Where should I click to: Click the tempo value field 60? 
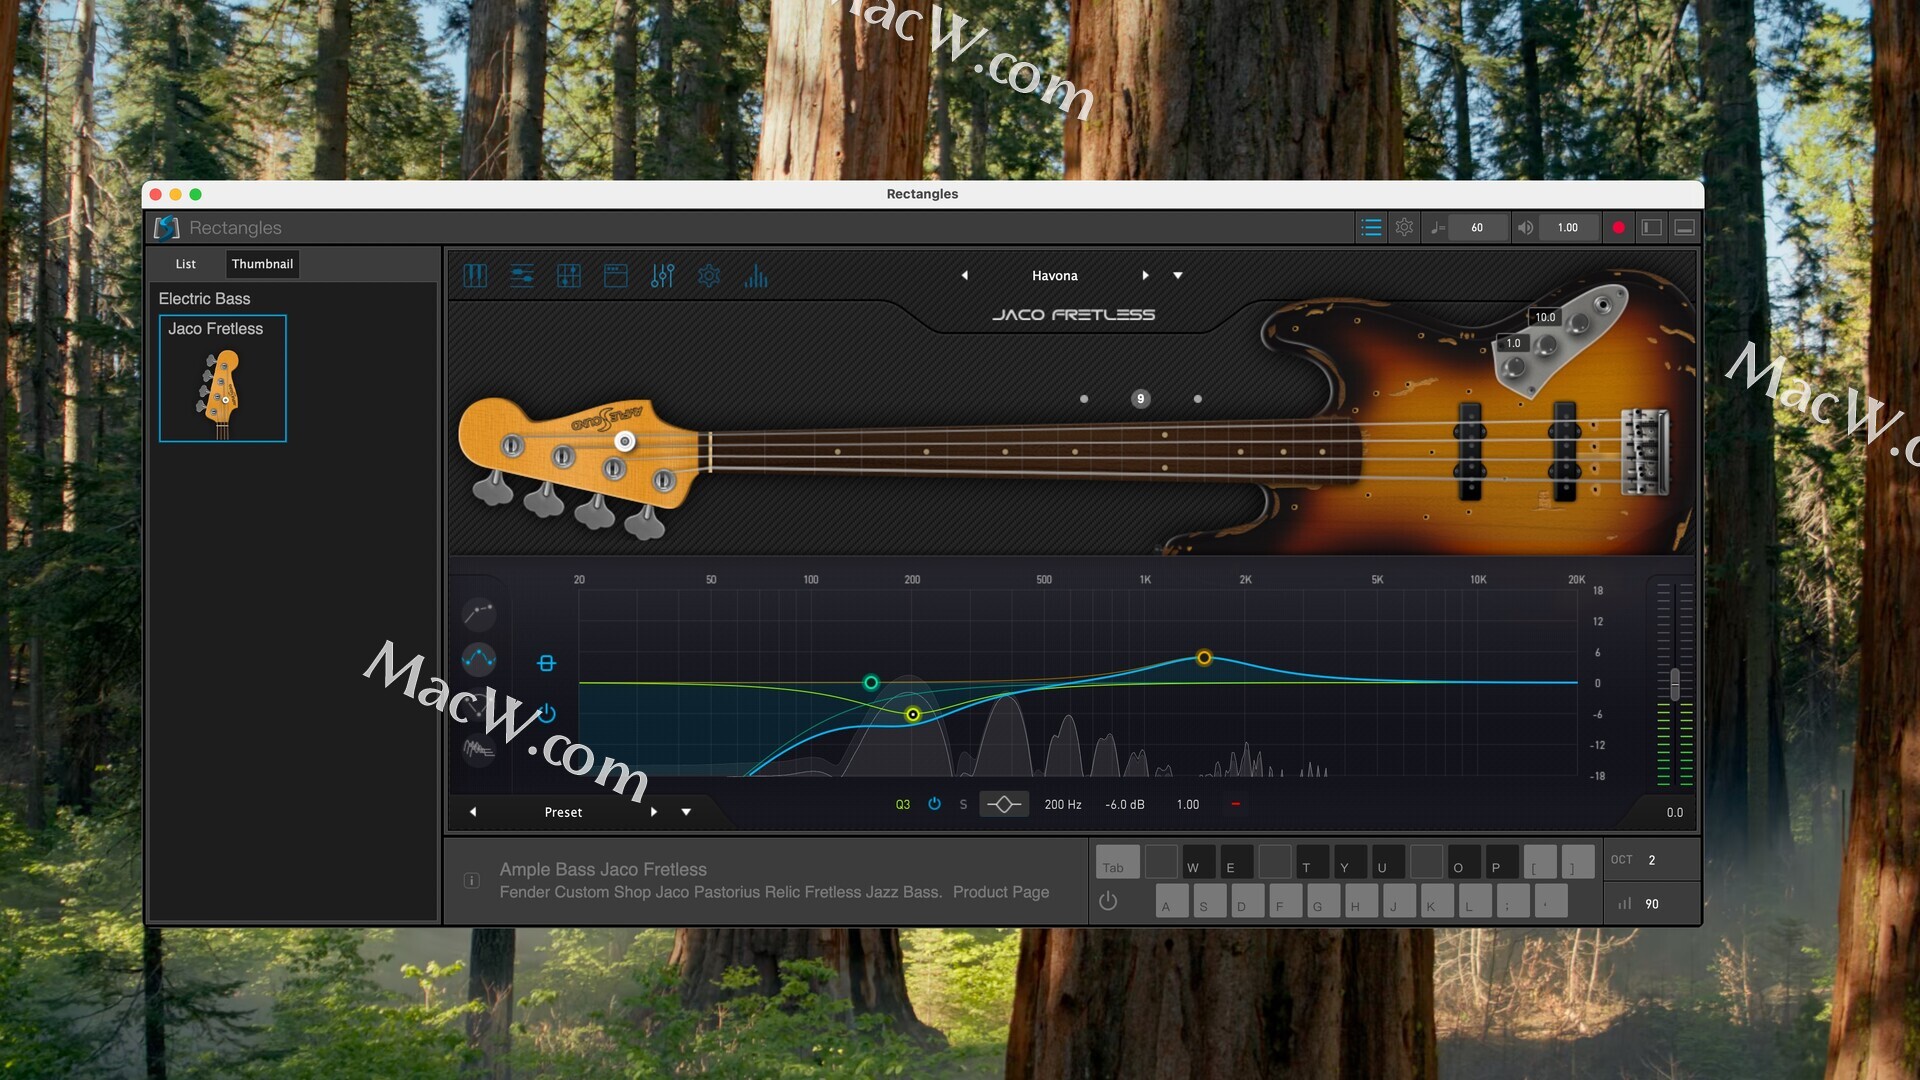(x=1477, y=228)
